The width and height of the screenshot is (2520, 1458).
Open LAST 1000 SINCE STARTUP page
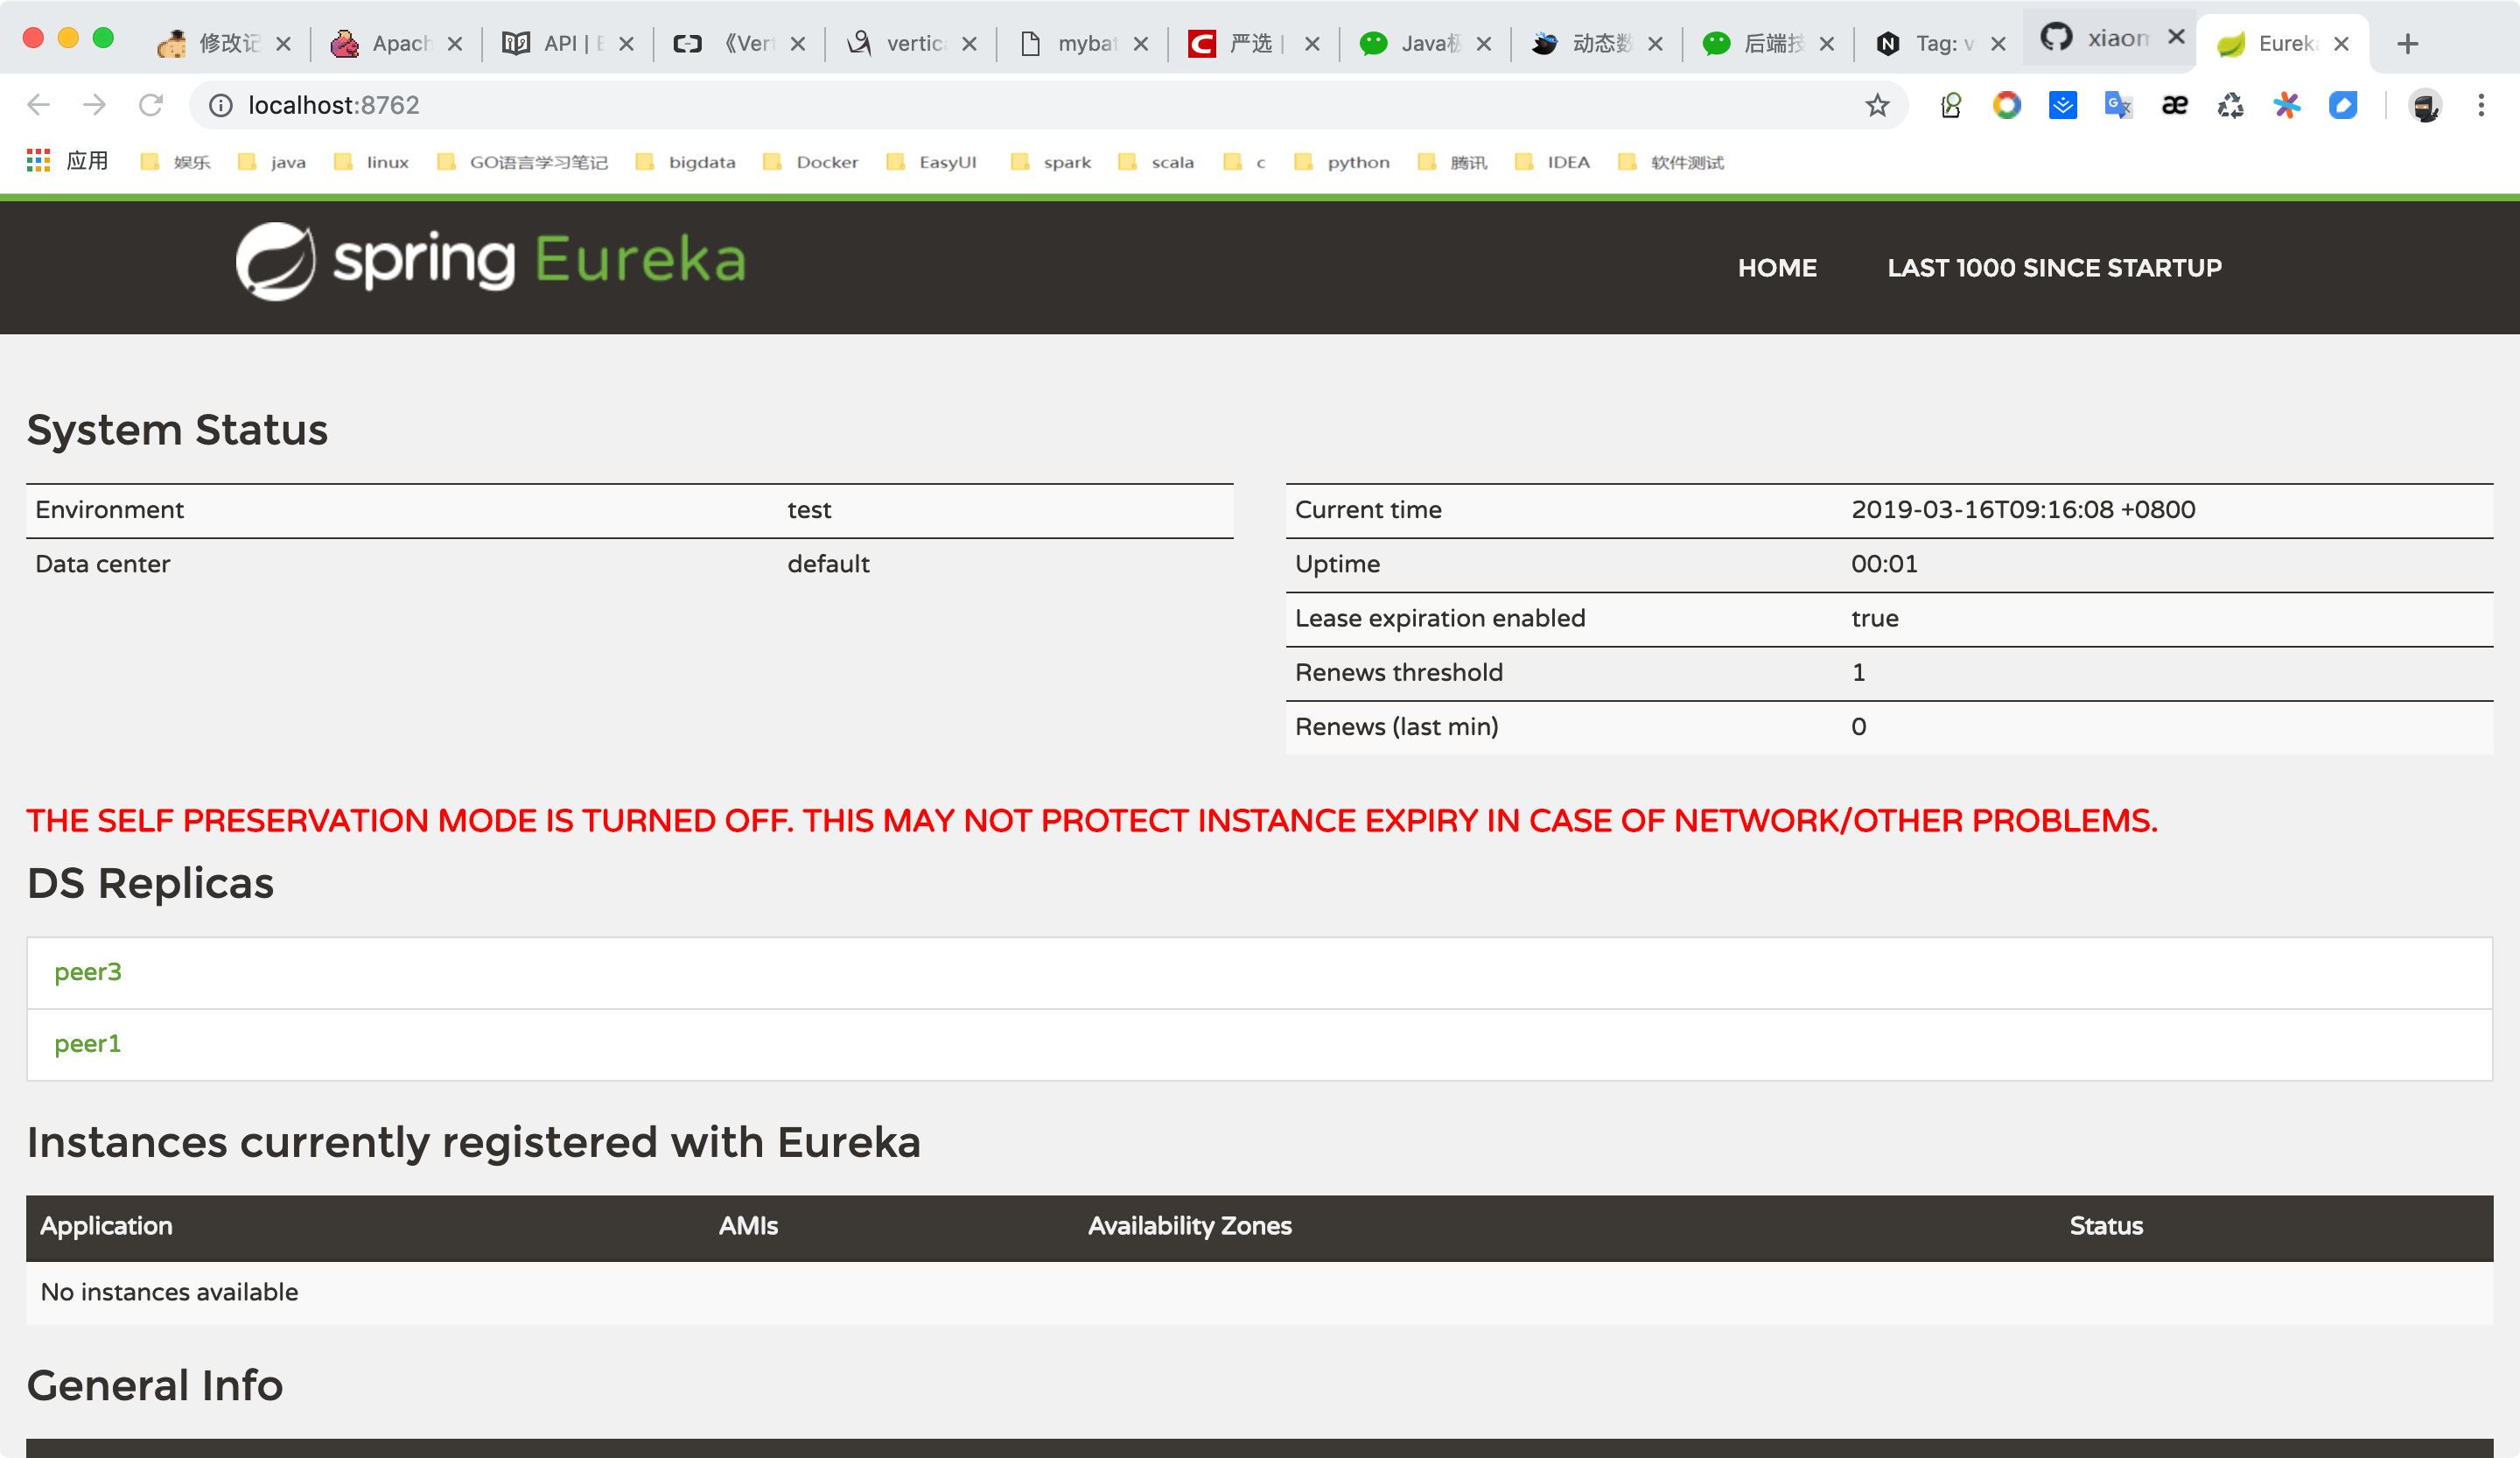coord(2054,268)
